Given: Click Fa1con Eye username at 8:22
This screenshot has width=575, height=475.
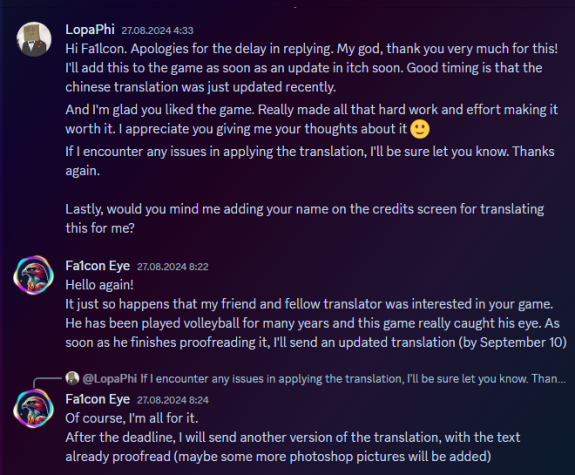Looking at the screenshot, I should coord(98,266).
